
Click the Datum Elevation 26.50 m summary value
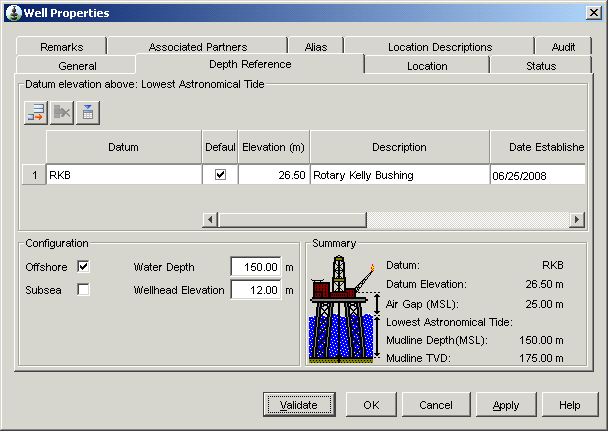point(544,284)
